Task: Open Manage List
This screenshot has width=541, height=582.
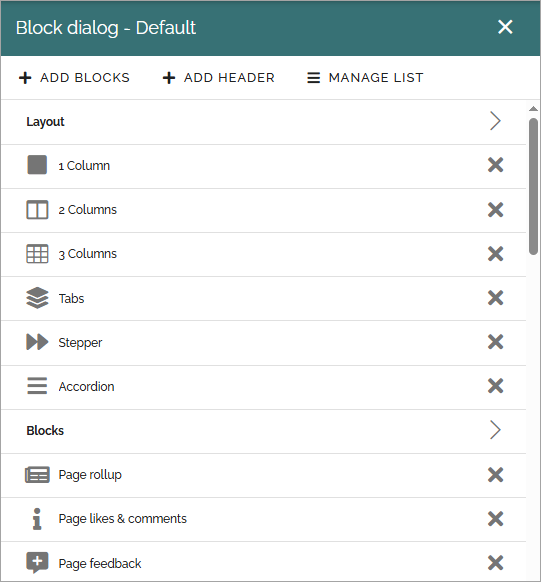Action: pyautogui.click(x=365, y=78)
